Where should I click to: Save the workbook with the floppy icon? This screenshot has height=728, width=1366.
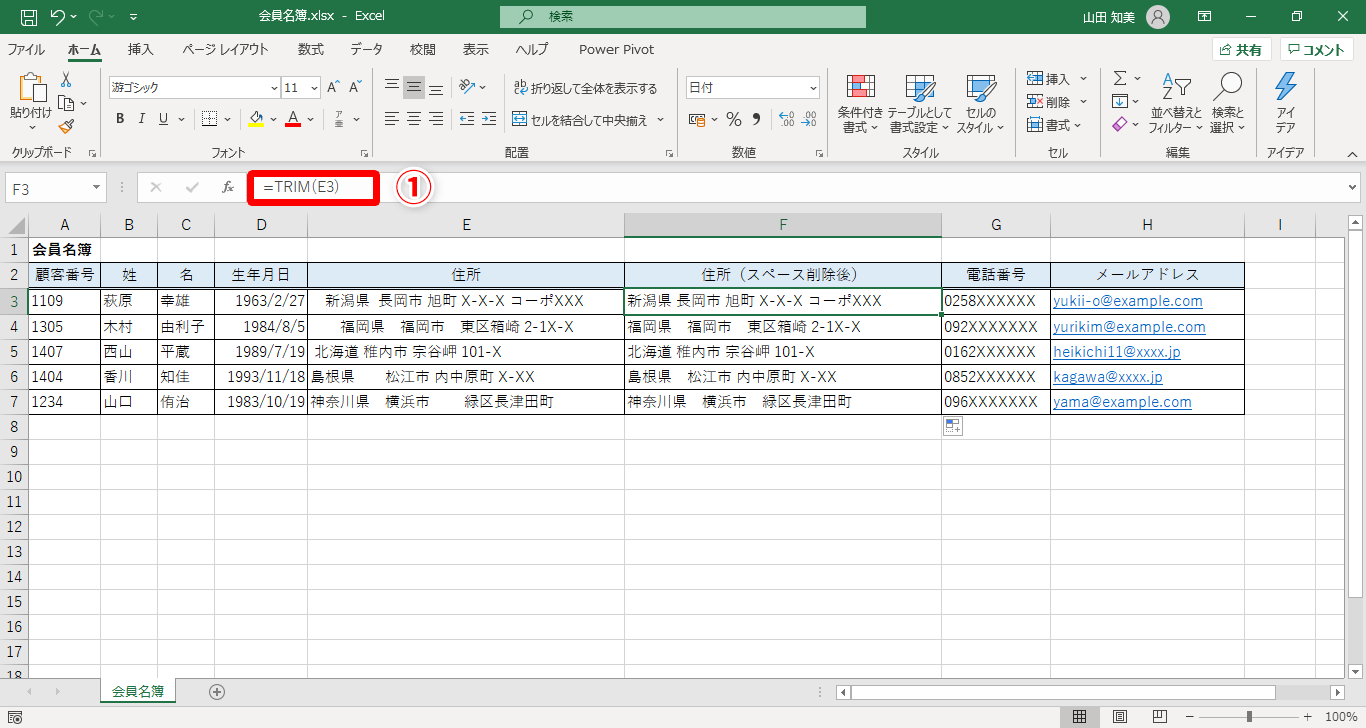(29, 17)
